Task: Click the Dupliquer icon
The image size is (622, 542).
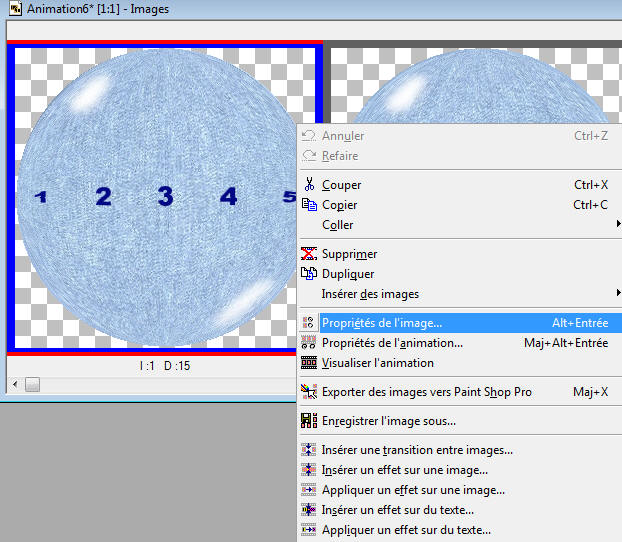Action: point(309,273)
